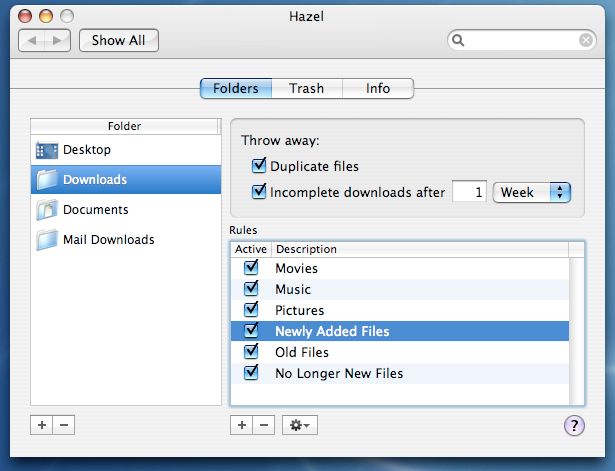Select the Desktop folder label
This screenshot has height=471, width=615.
87,150
